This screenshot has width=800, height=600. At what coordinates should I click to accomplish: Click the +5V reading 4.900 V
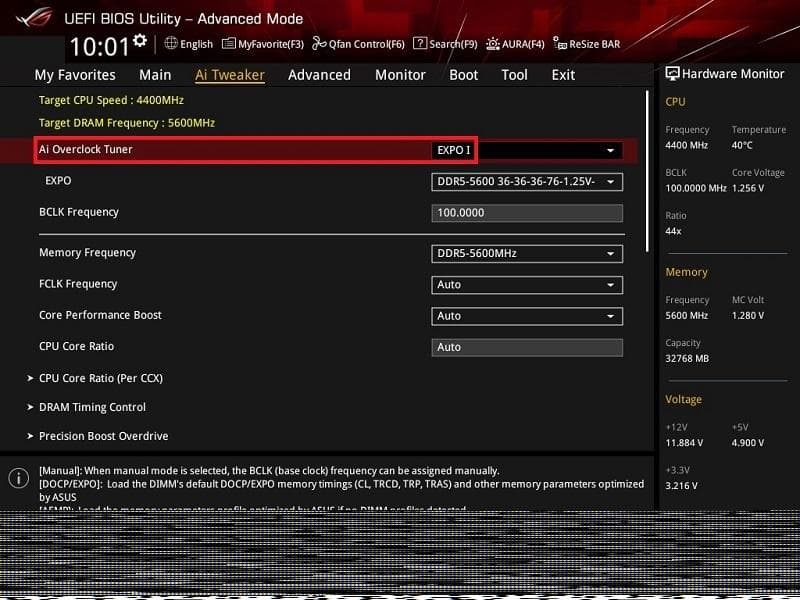(x=747, y=443)
